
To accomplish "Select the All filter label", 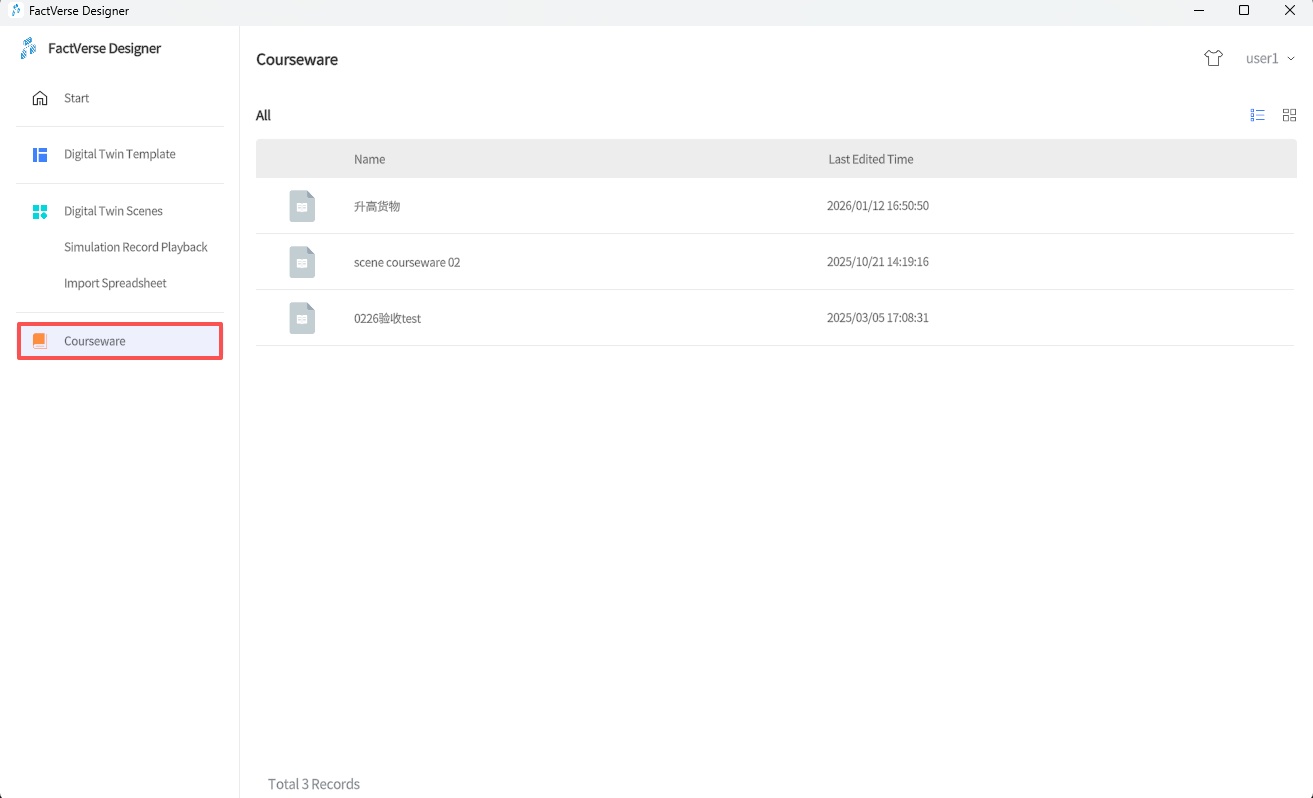I will pyautogui.click(x=263, y=116).
